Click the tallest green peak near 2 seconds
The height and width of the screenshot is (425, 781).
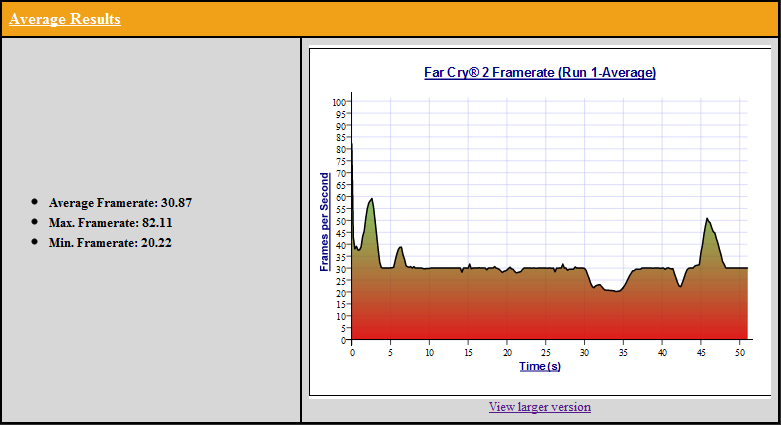(371, 205)
